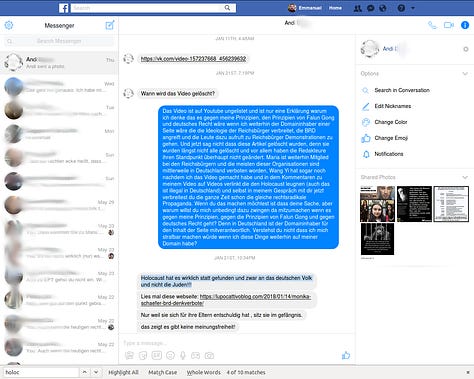474x379 pixels.
Task: Click the bell icon next to Notifications
Action: 366,154
